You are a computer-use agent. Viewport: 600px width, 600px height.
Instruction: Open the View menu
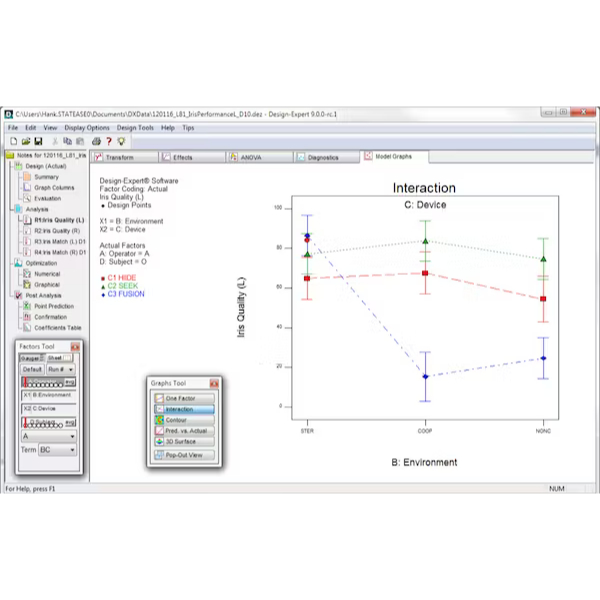pyautogui.click(x=50, y=128)
